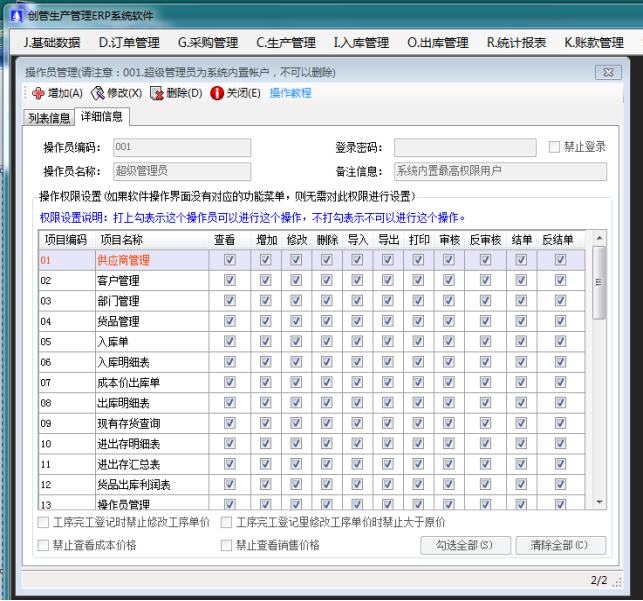The height and width of the screenshot is (601, 643).
Task: Select the 客户管理 row name cell
Action: (152, 280)
